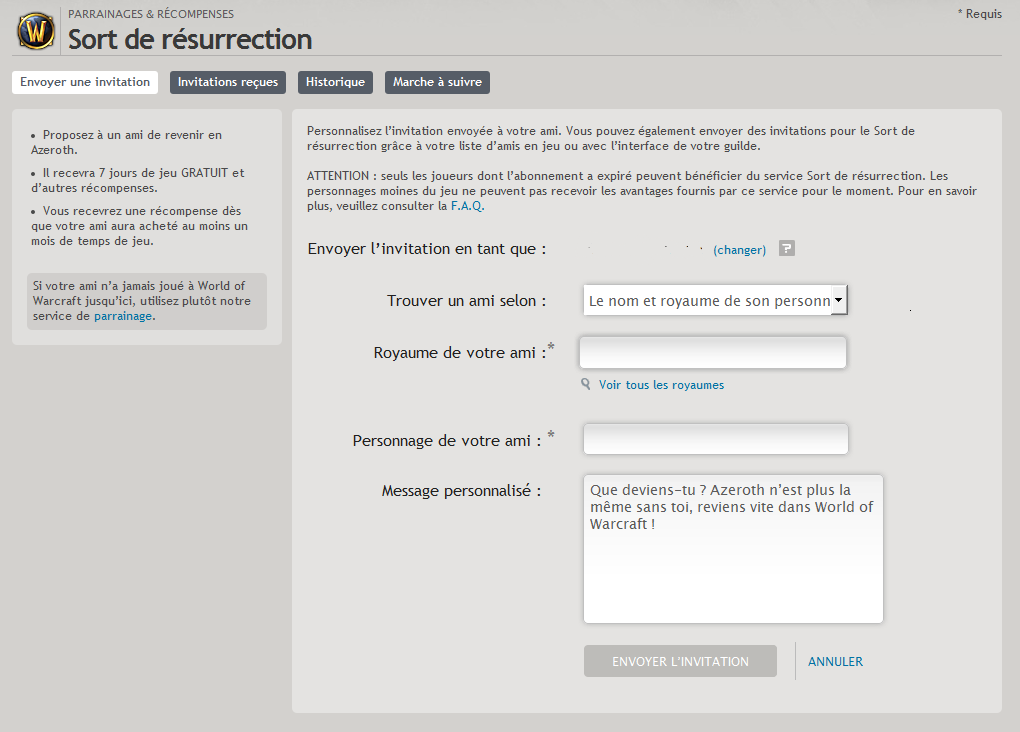Click the '7 jours de jeu GRATUIT' bullet text

point(138,180)
